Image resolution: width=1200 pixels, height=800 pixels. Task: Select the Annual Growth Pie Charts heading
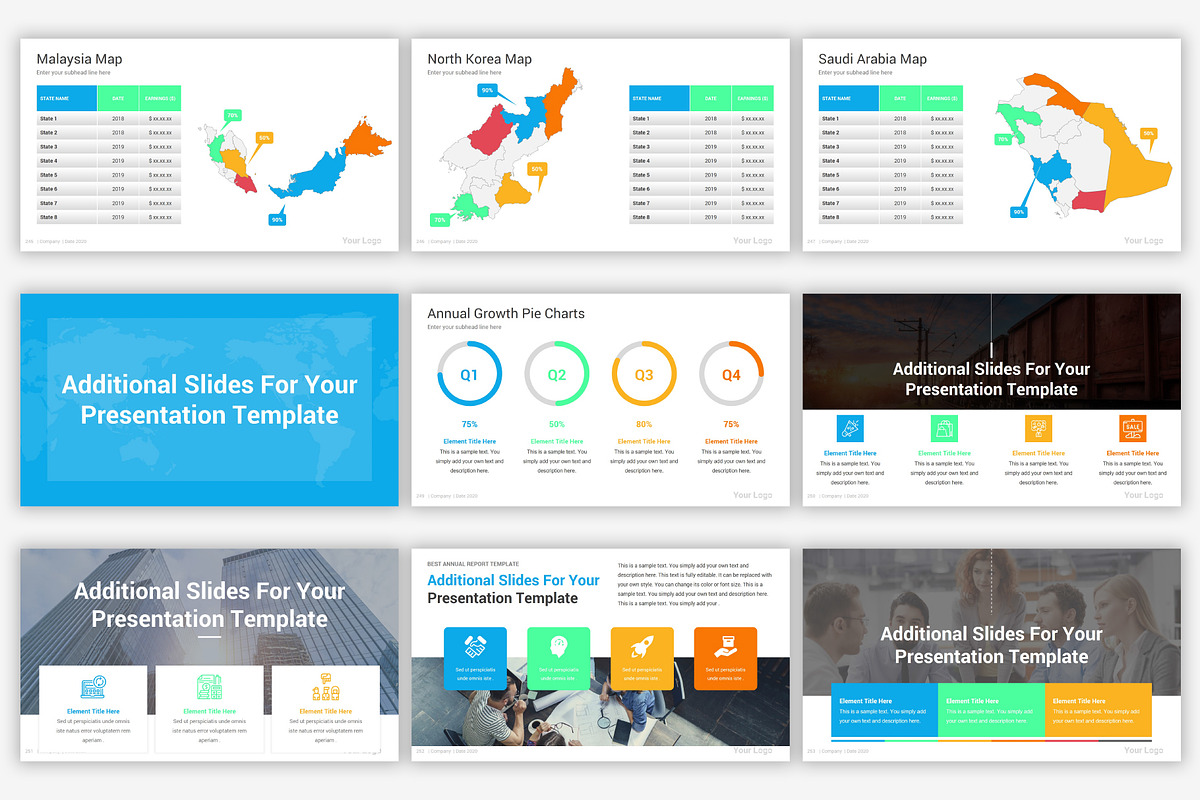click(x=506, y=313)
